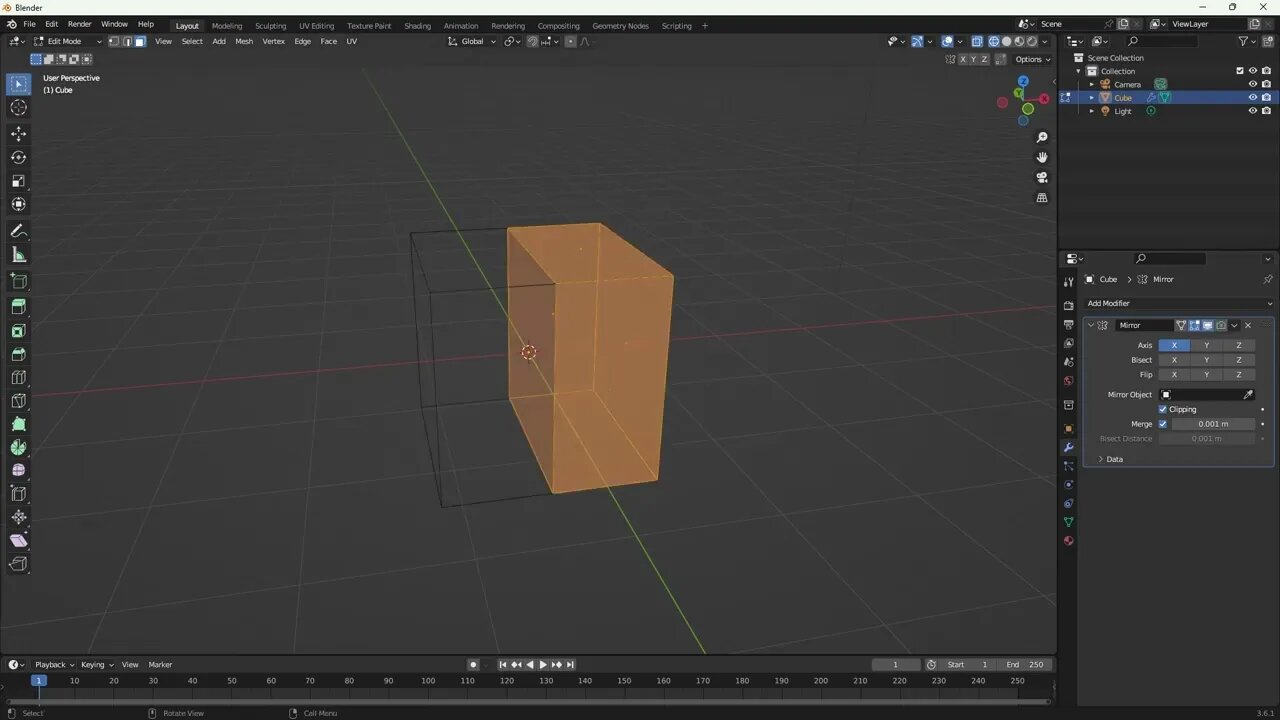Open the viewport Options dropdown
This screenshot has height=720, width=1280.
coord(1033,59)
